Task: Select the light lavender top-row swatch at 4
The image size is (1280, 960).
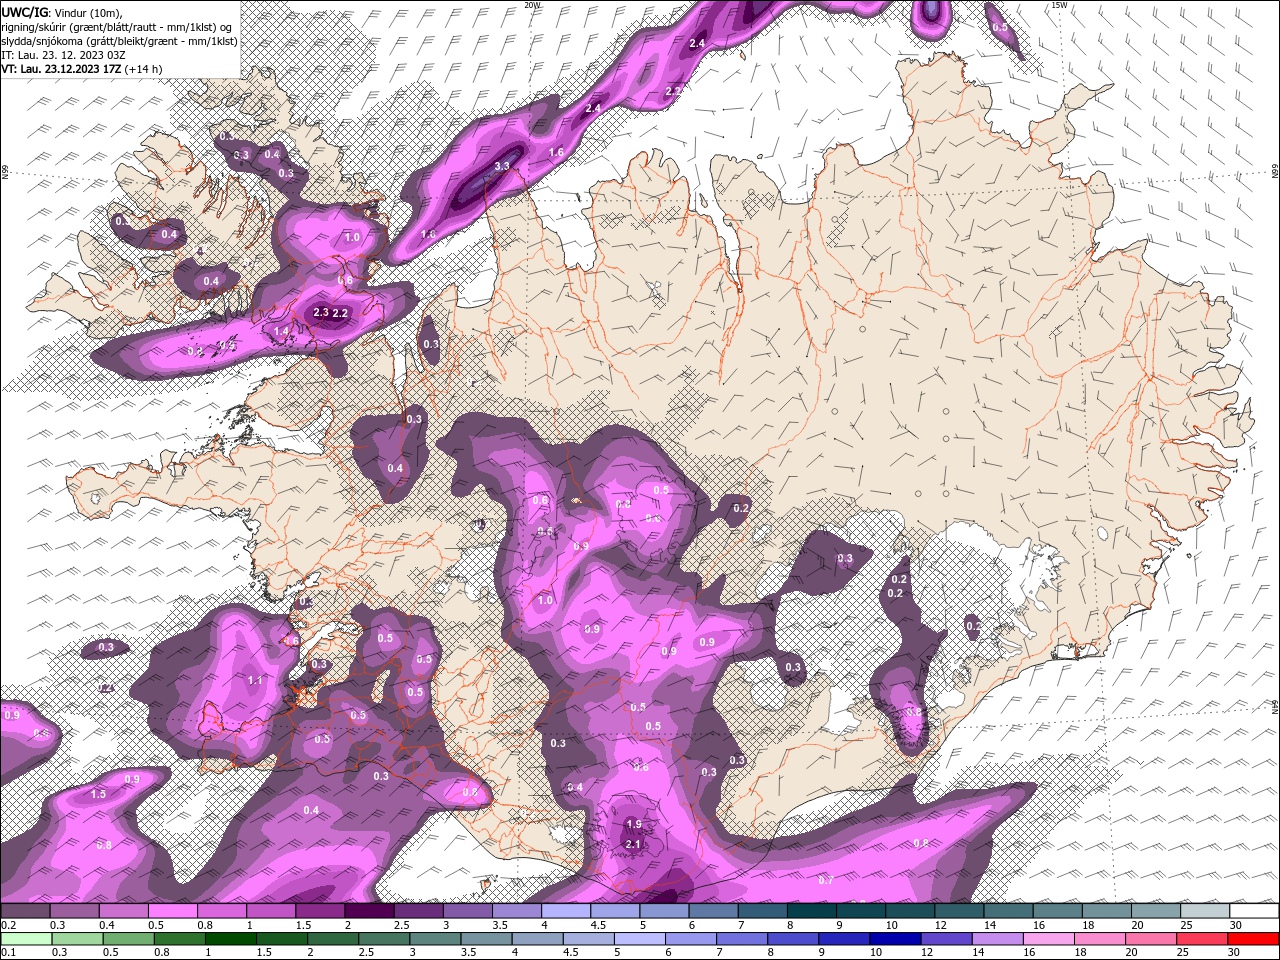Action: (566, 911)
